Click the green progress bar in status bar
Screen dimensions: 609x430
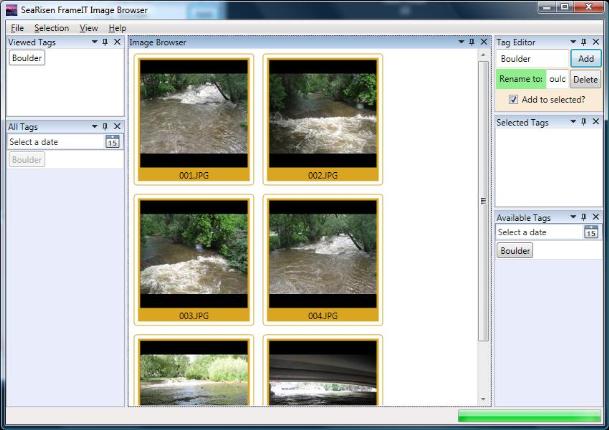[529, 416]
